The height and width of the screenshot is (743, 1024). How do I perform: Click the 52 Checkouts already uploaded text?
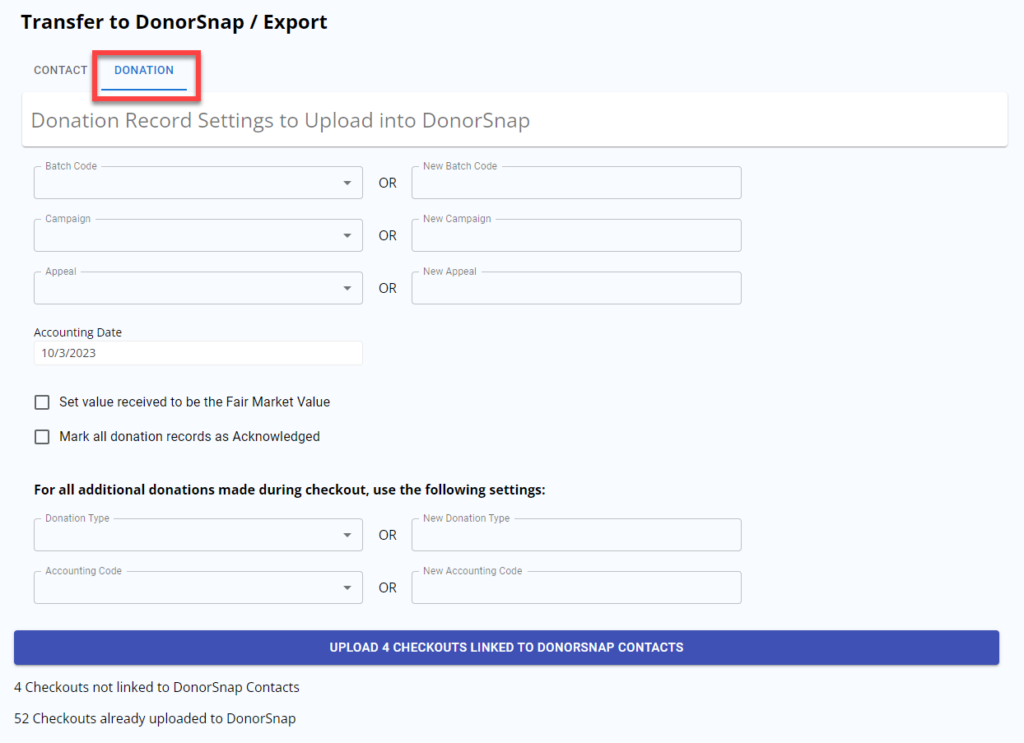pos(155,719)
